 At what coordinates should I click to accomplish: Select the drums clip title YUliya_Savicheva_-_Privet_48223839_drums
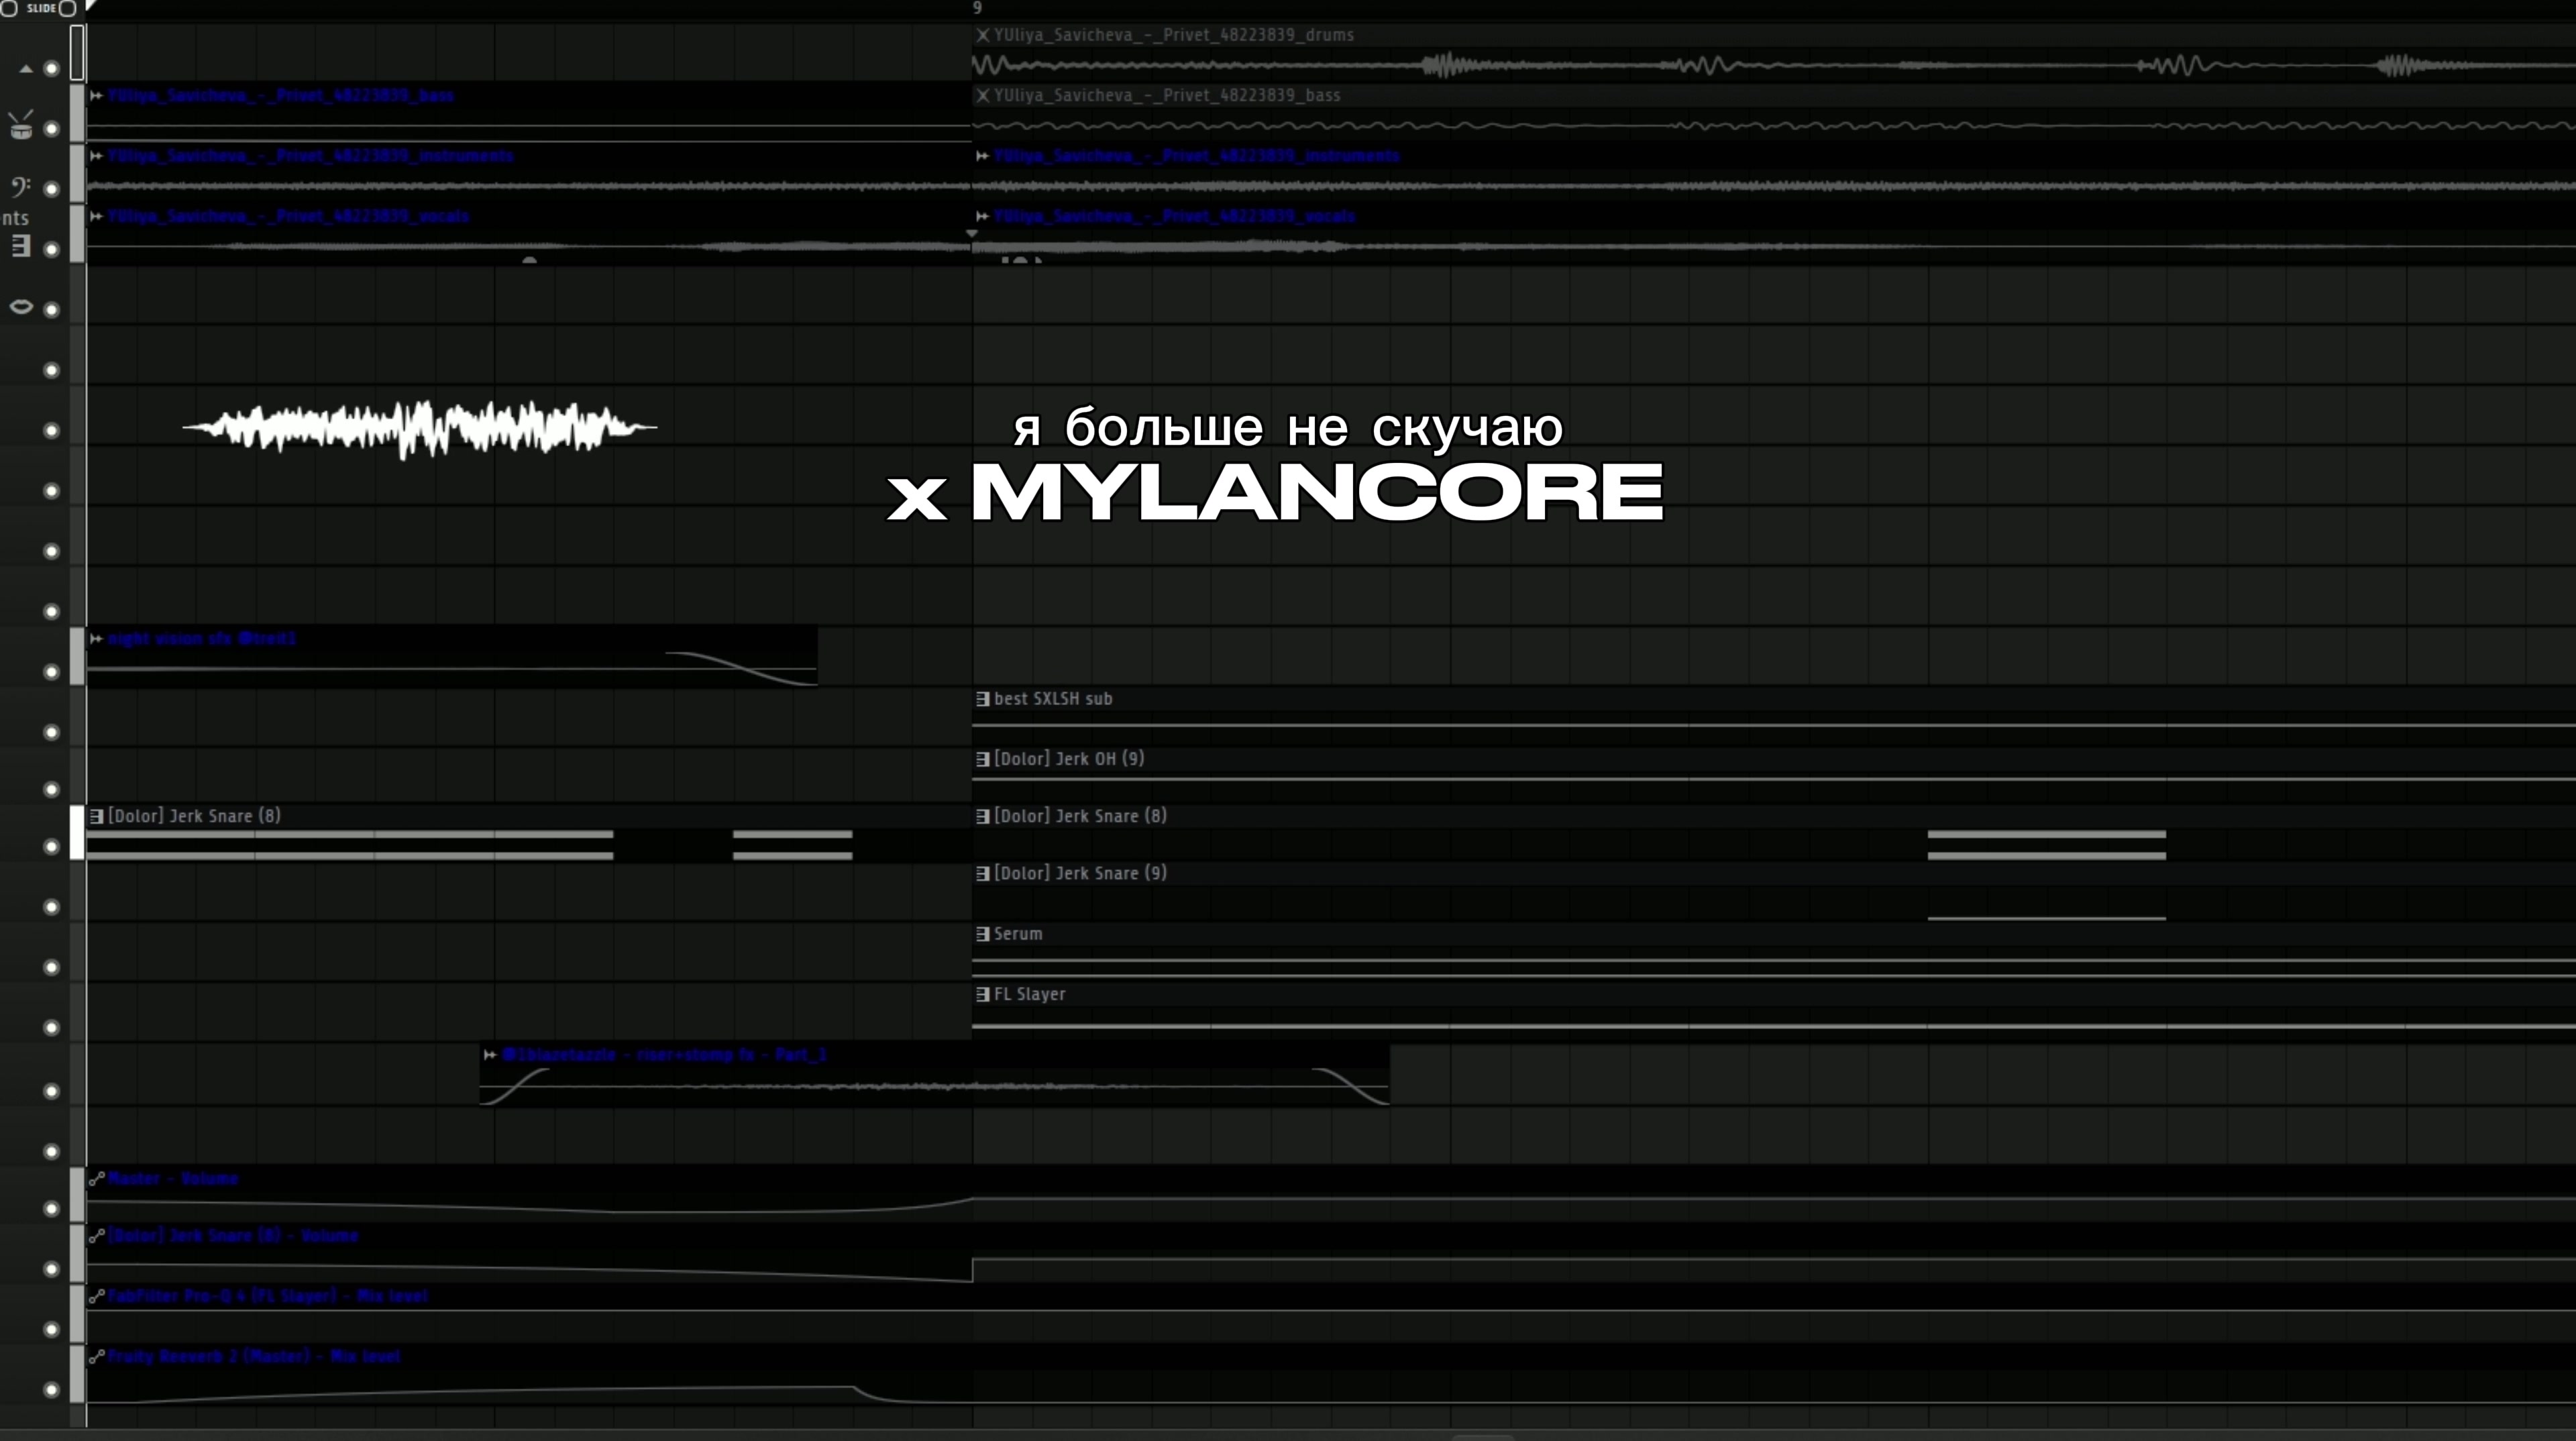click(1173, 35)
